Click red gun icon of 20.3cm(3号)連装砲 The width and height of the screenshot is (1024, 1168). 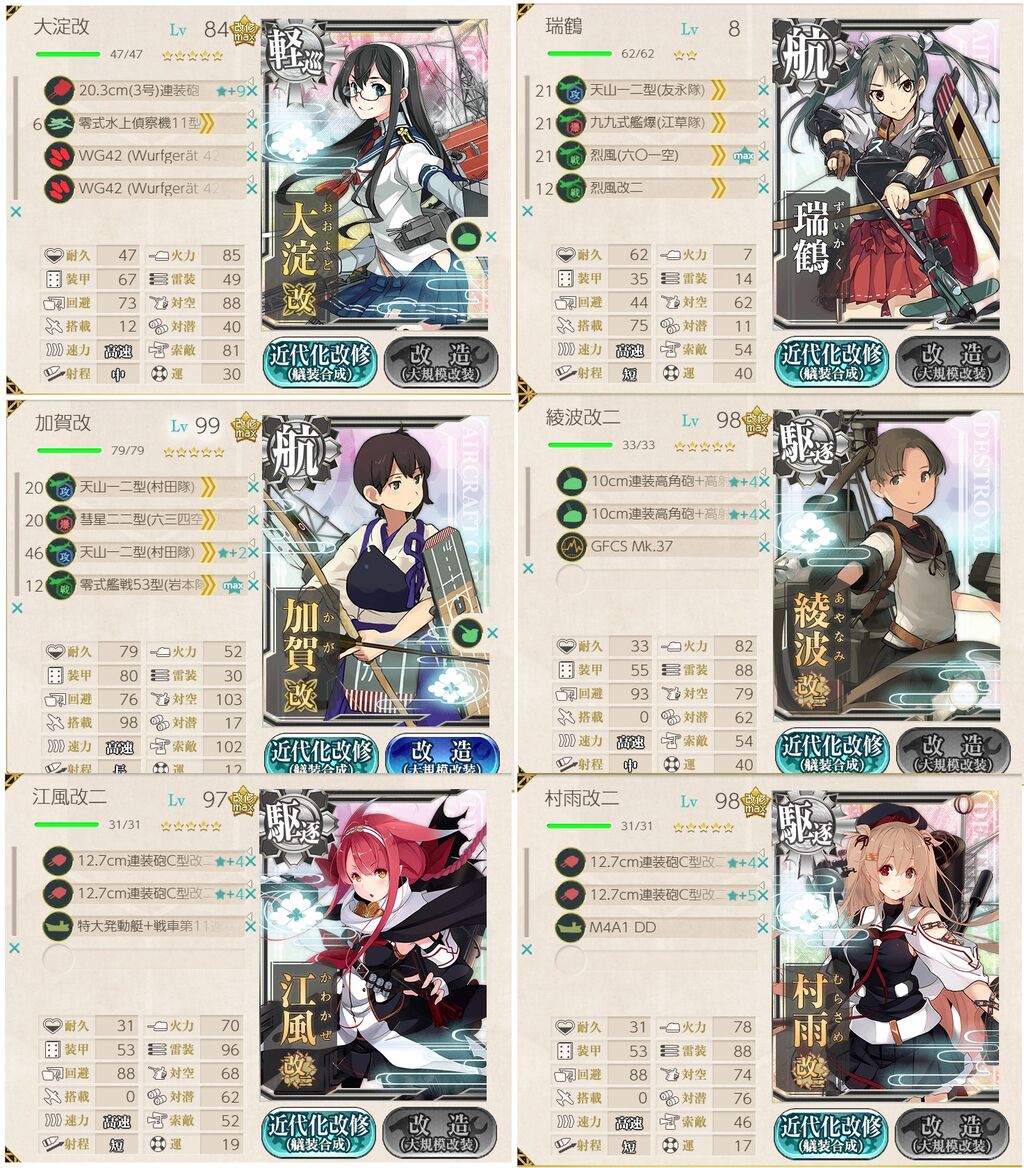point(58,91)
